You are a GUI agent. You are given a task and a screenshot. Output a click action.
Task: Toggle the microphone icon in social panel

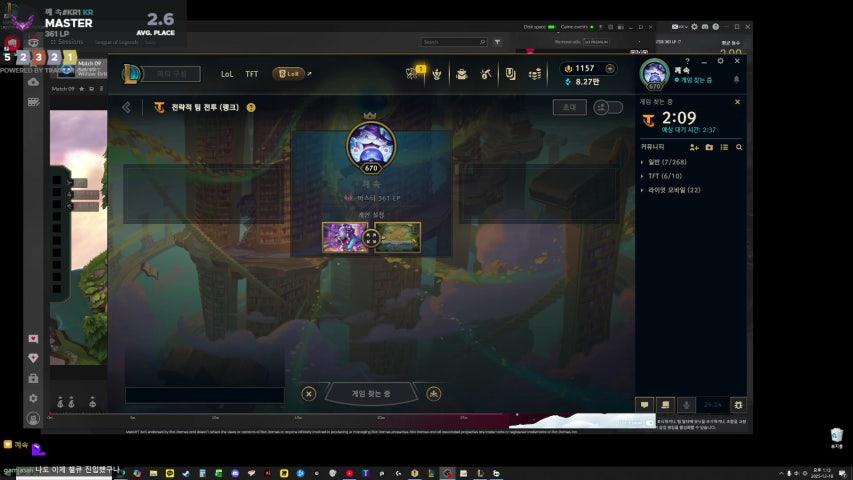(x=686, y=404)
